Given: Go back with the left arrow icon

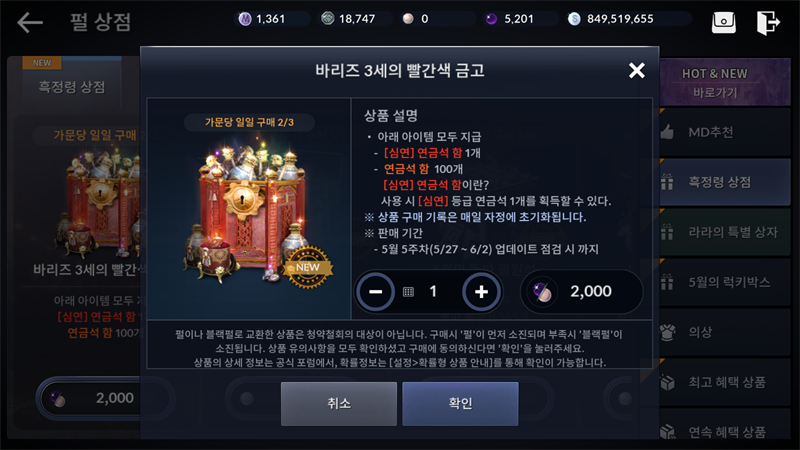Looking at the screenshot, I should (30, 22).
